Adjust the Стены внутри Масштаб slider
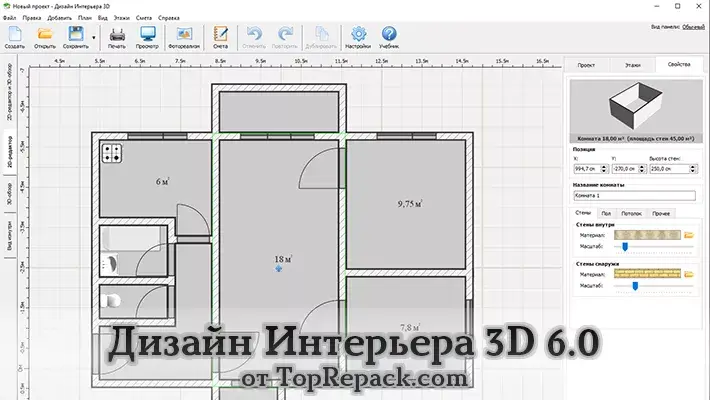 pyautogui.click(x=625, y=246)
